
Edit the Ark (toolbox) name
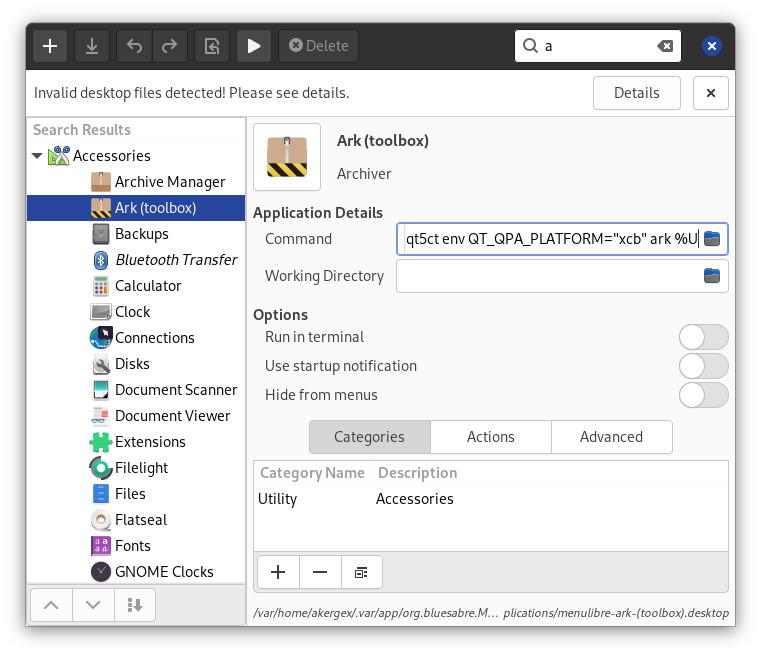coord(383,141)
